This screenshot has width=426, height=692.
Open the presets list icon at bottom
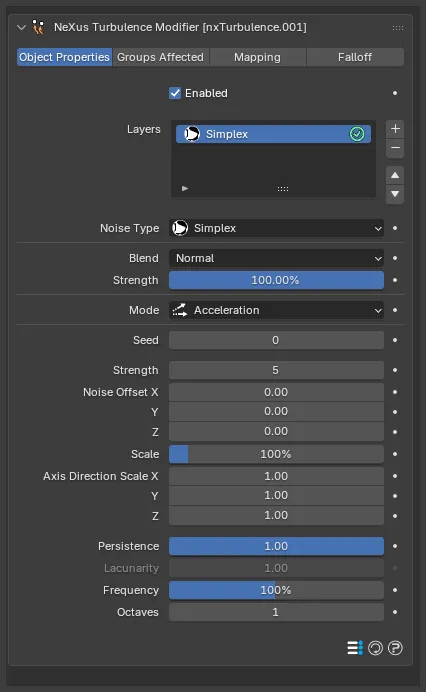(355, 648)
